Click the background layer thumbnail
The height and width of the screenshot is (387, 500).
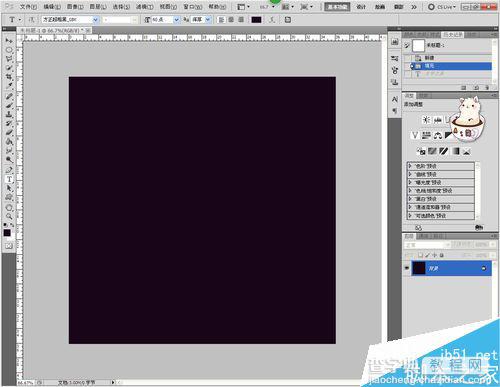click(x=419, y=268)
